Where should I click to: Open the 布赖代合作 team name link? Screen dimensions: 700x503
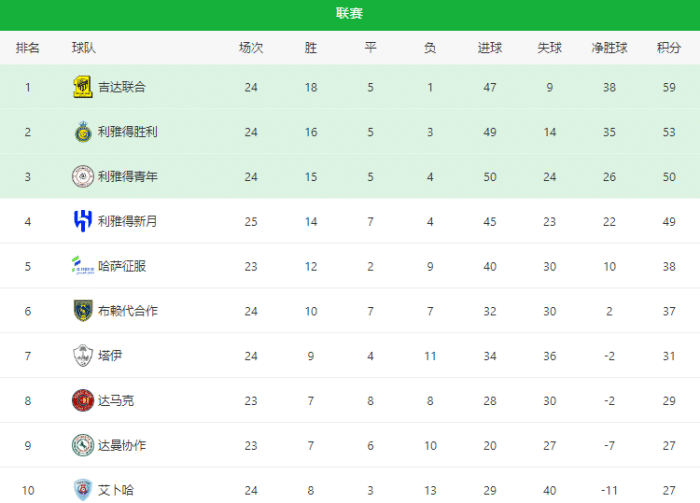(128, 311)
